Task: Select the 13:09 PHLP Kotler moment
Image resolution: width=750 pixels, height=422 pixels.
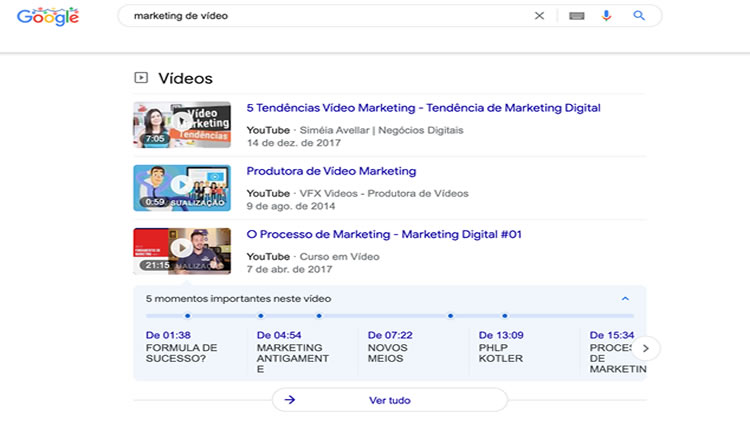Action: click(x=505, y=346)
